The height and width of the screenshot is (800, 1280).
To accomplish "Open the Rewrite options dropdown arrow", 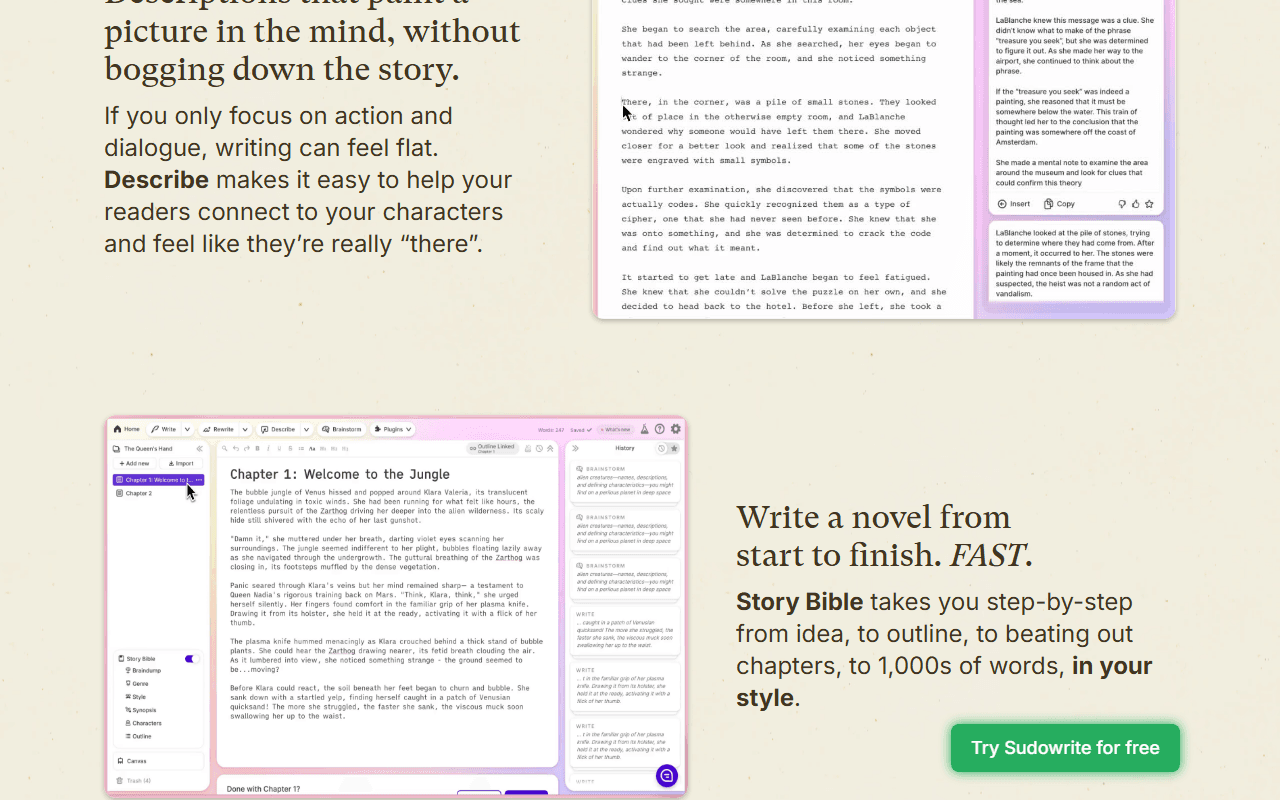I will click(245, 429).
